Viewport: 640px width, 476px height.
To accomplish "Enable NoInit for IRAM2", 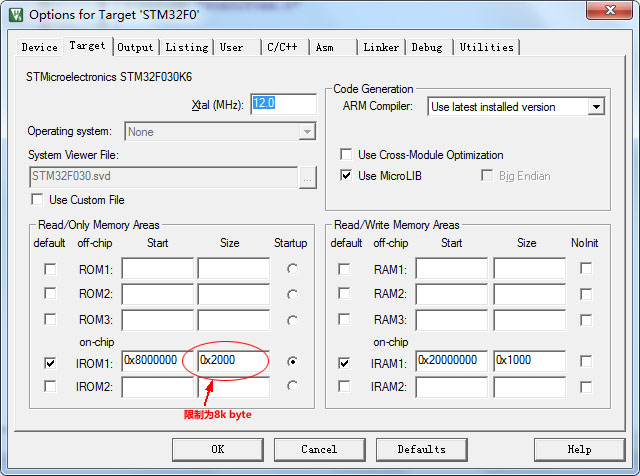I will [x=586, y=387].
